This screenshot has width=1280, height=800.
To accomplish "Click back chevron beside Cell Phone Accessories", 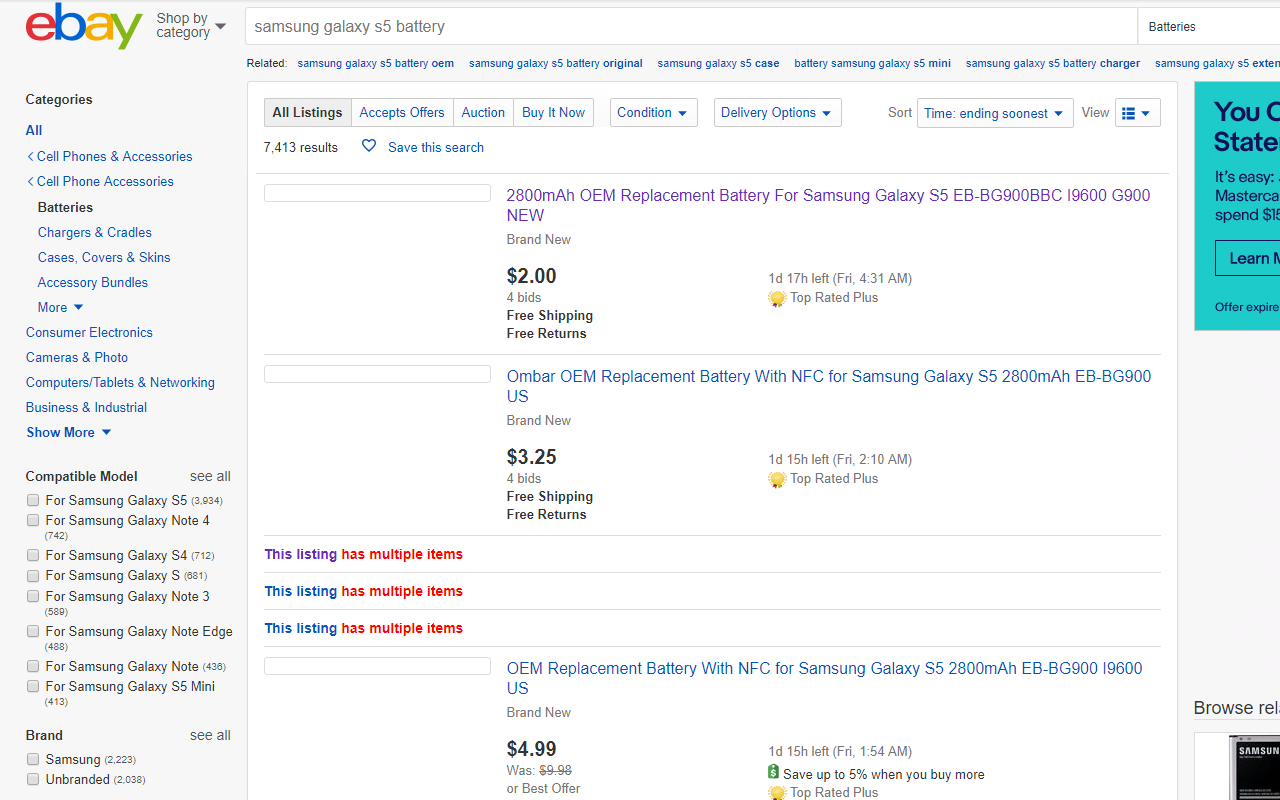I will (30, 181).
